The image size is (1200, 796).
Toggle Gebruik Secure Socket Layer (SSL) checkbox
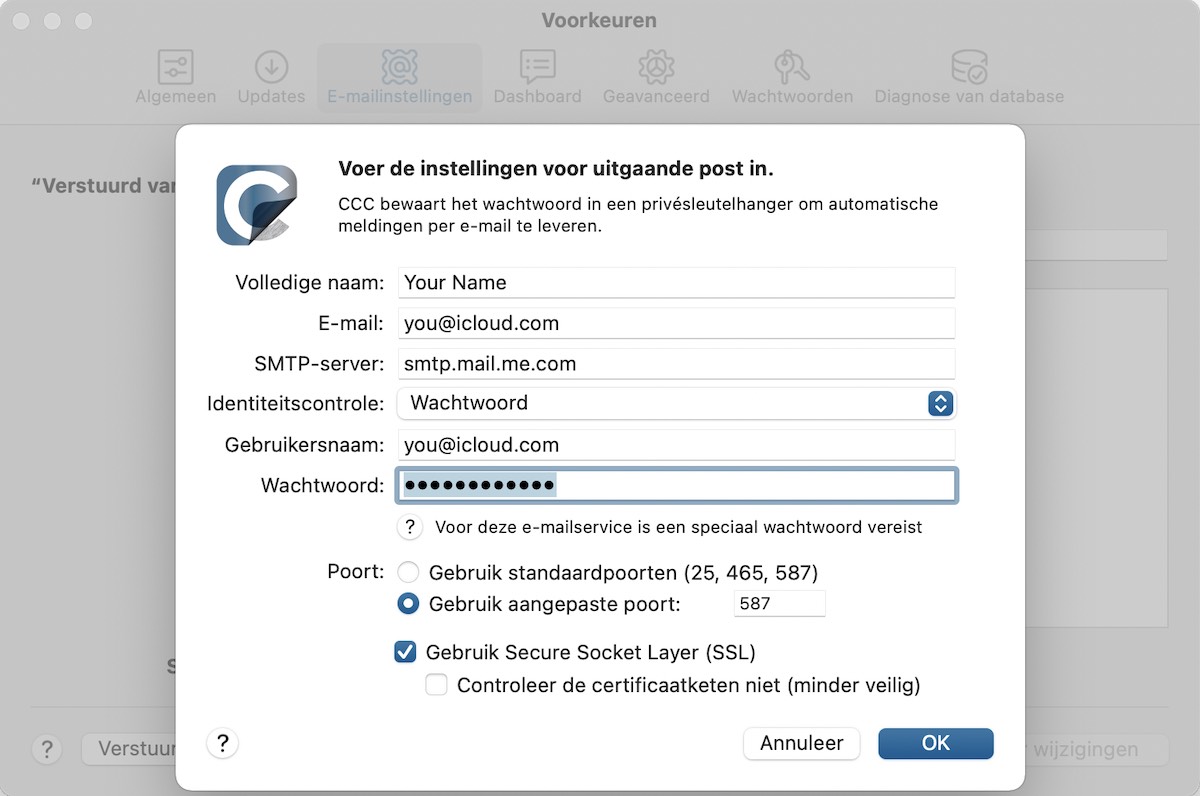point(405,653)
